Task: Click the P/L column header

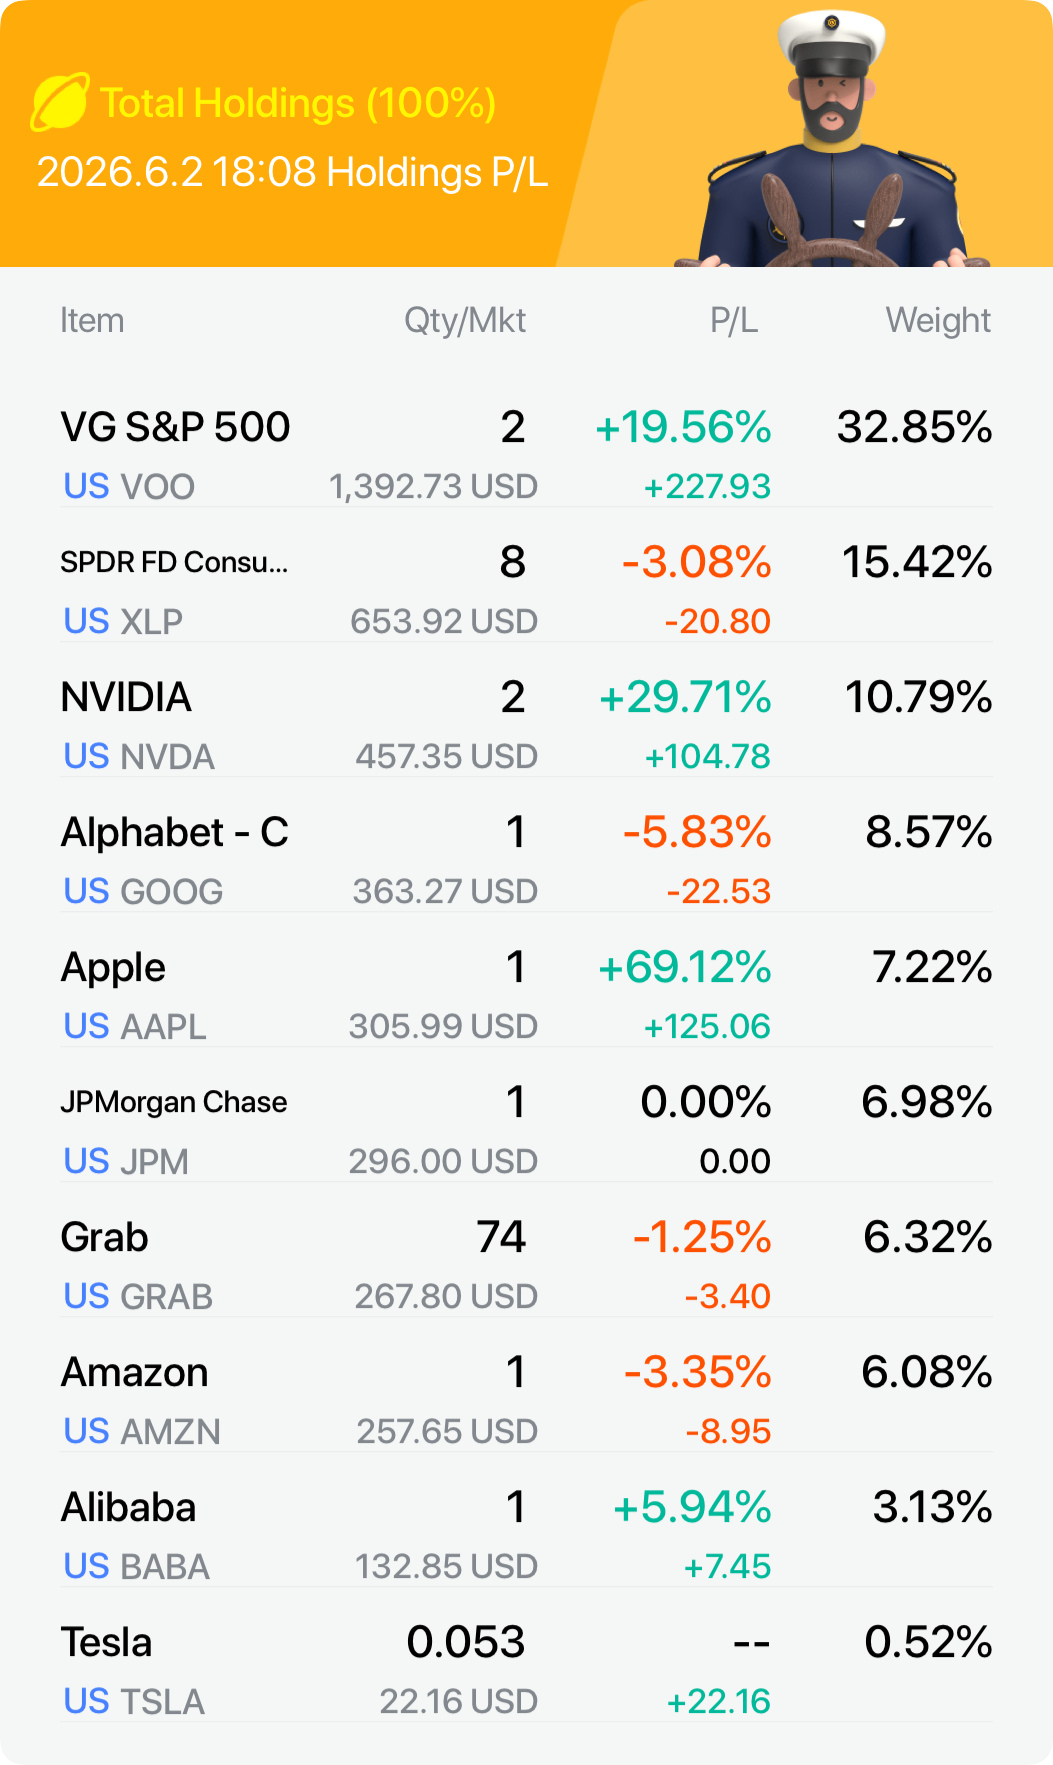Action: pos(734,321)
